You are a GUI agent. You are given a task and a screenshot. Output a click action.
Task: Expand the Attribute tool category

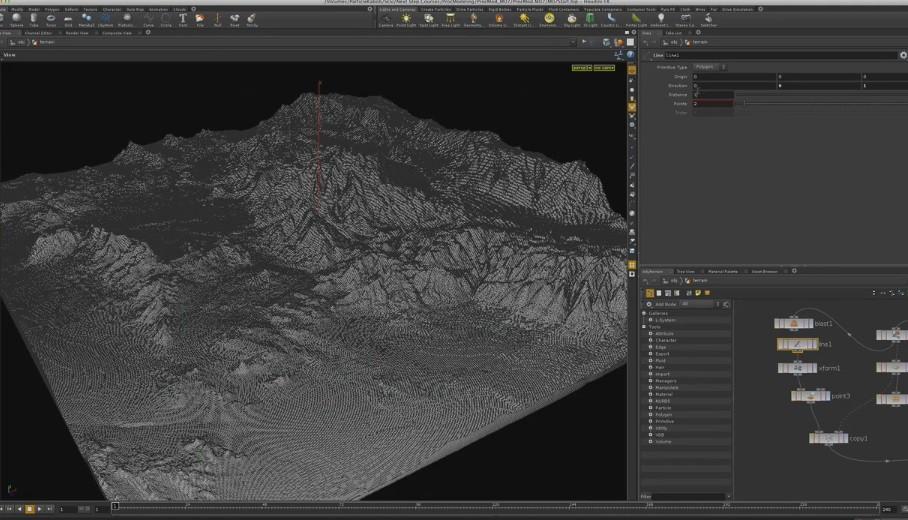tap(650, 334)
